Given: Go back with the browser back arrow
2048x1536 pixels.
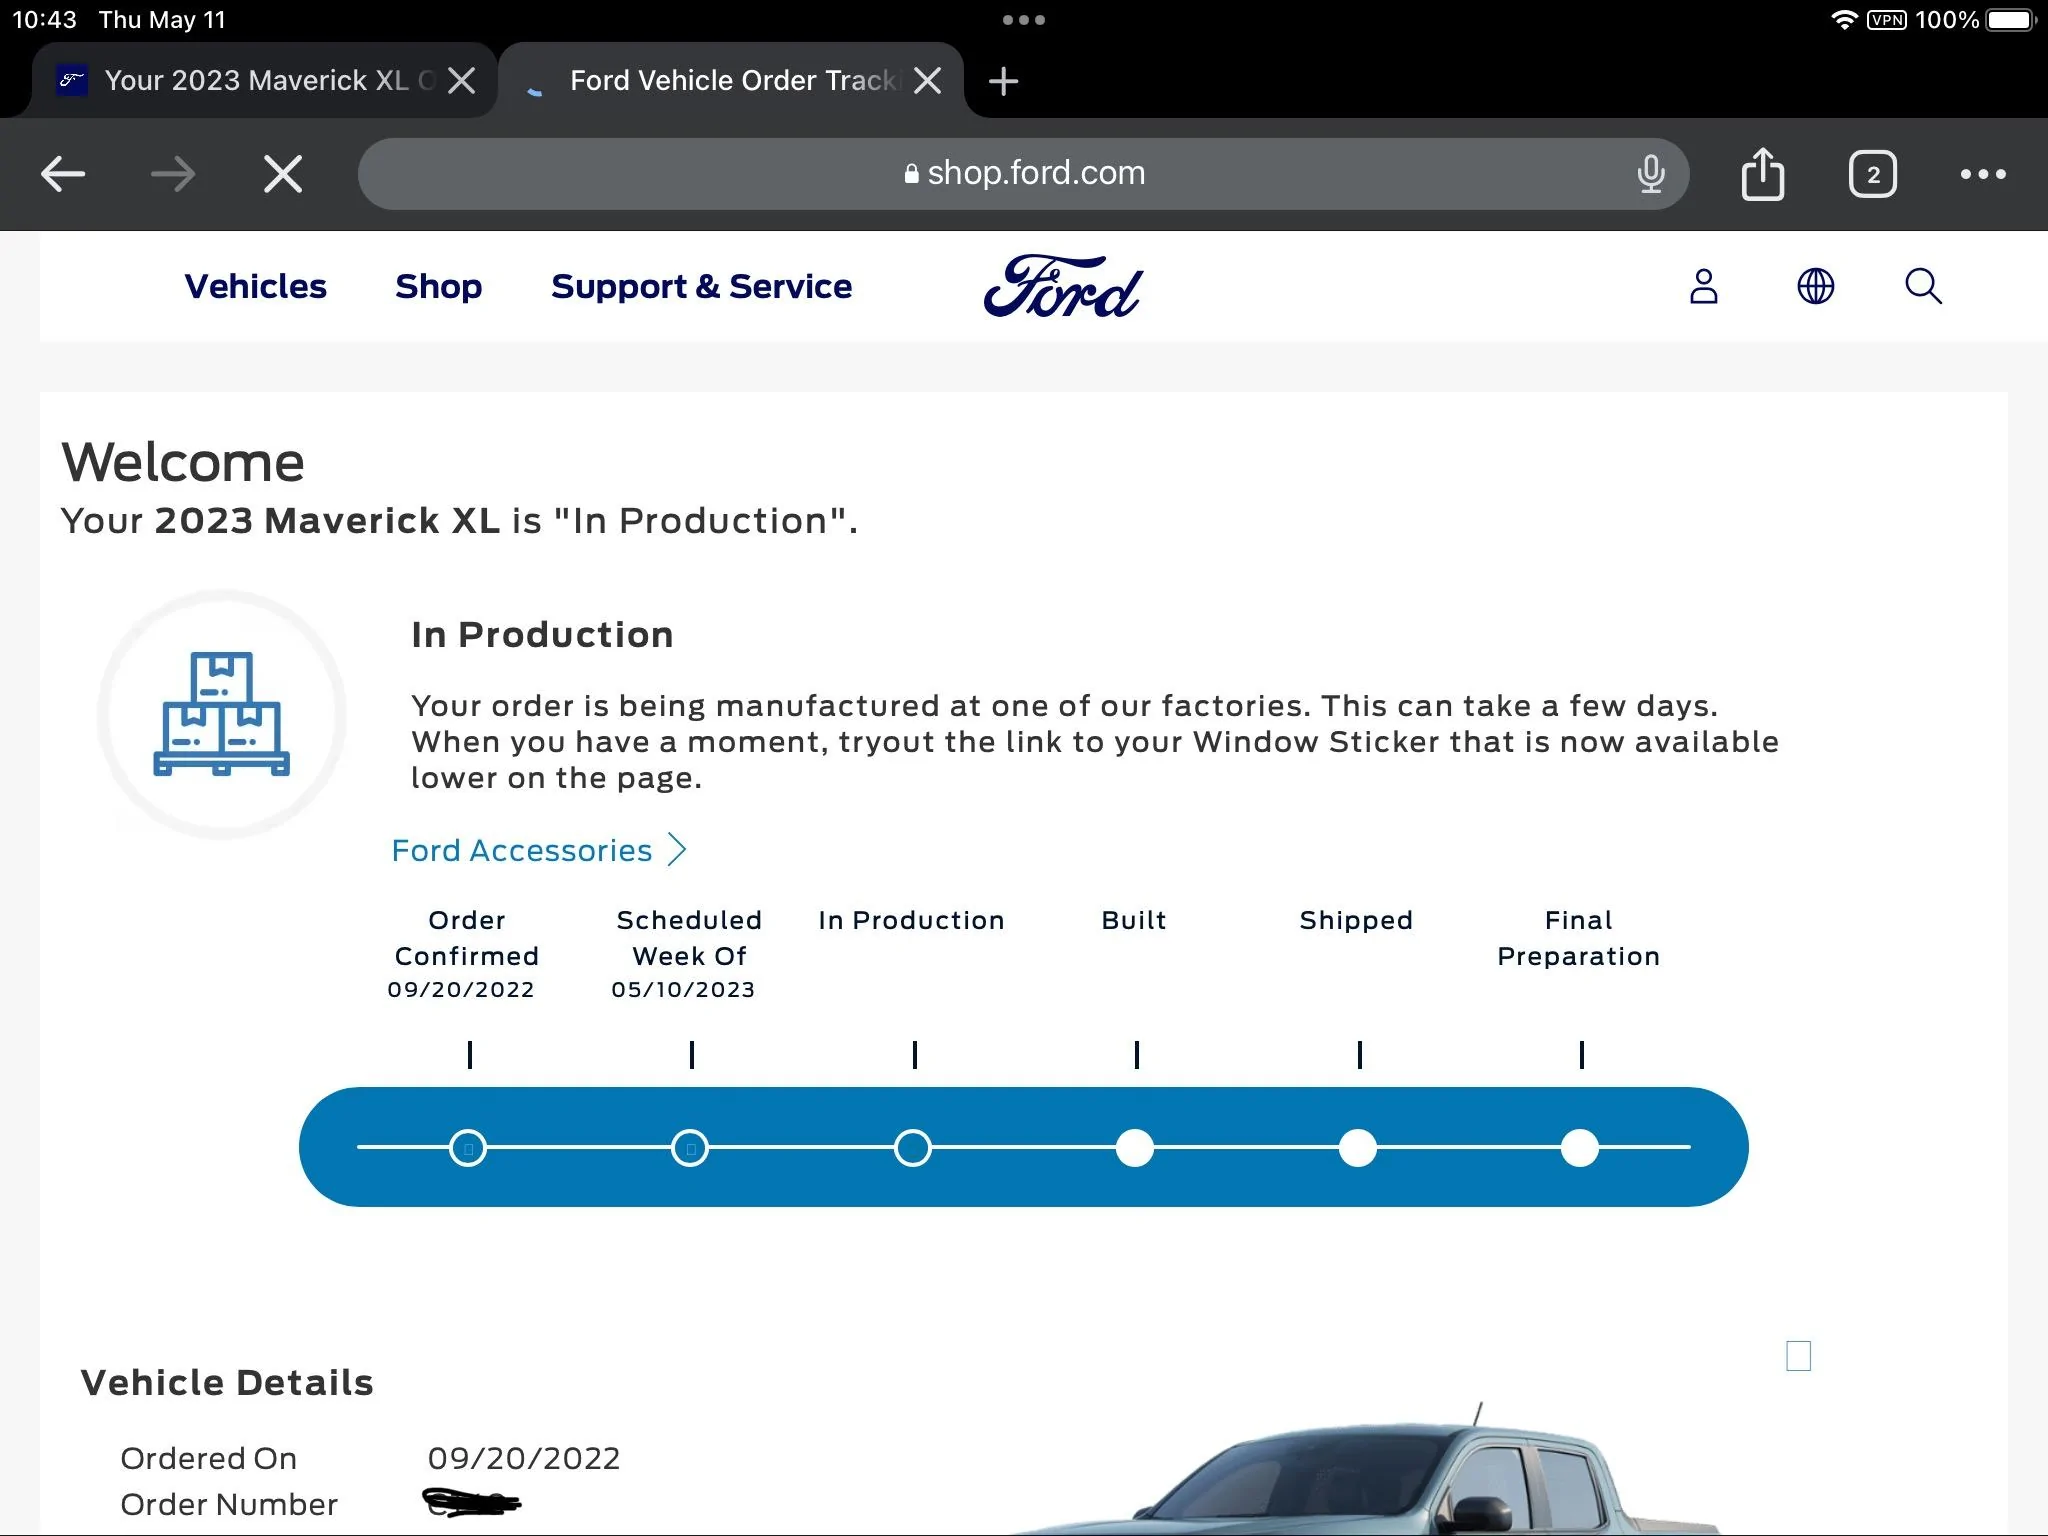Looking at the screenshot, I should pyautogui.click(x=63, y=174).
